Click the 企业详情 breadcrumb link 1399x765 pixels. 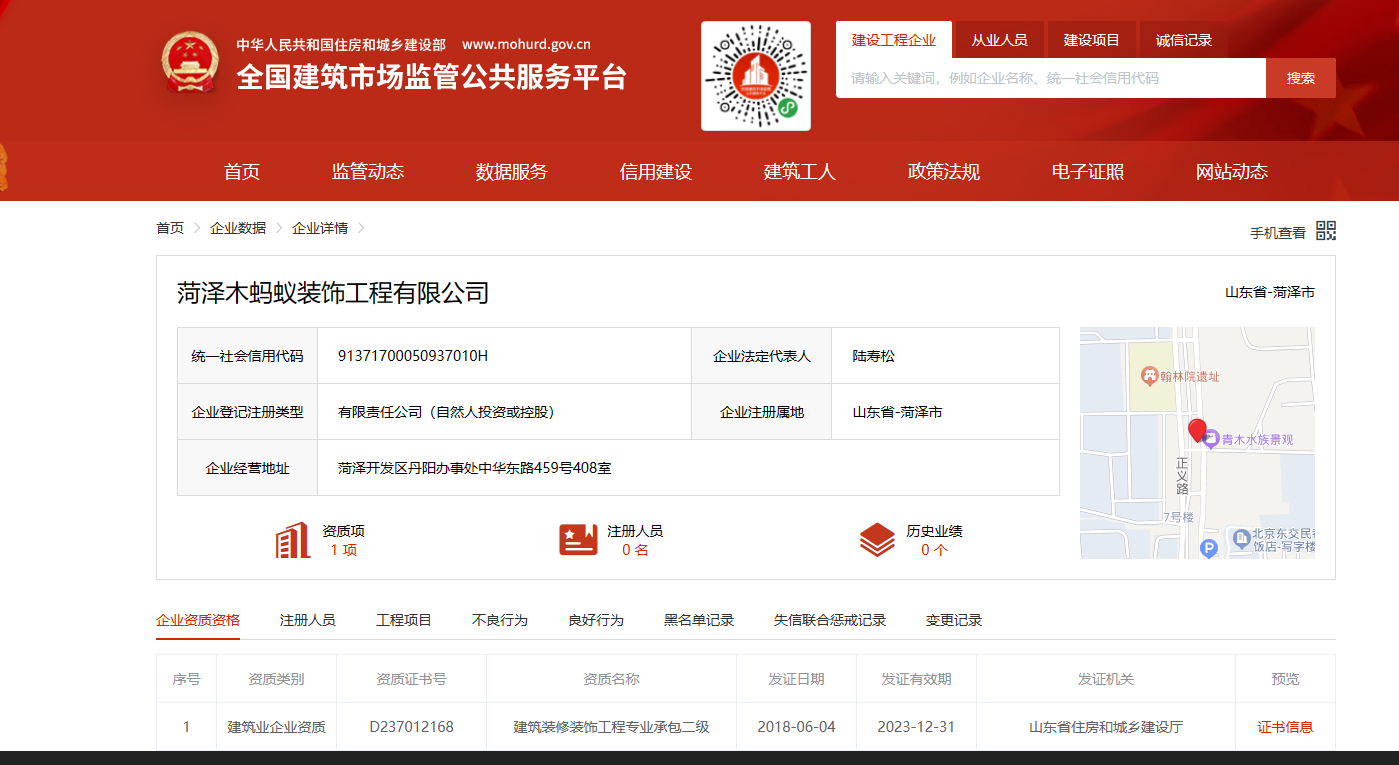coord(320,228)
